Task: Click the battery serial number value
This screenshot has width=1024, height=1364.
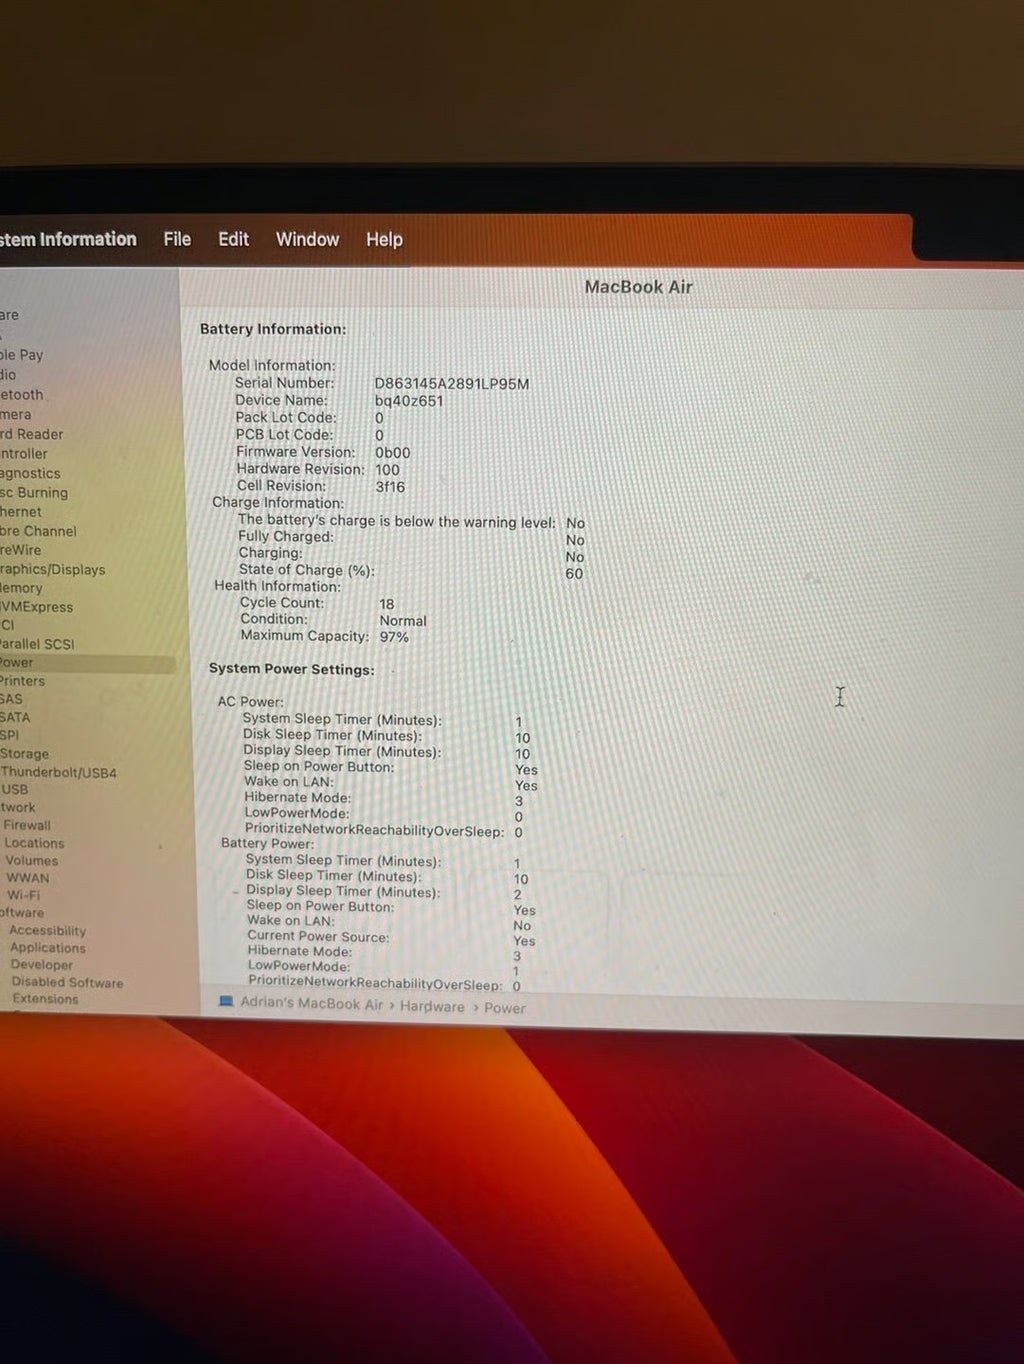Action: (x=451, y=384)
